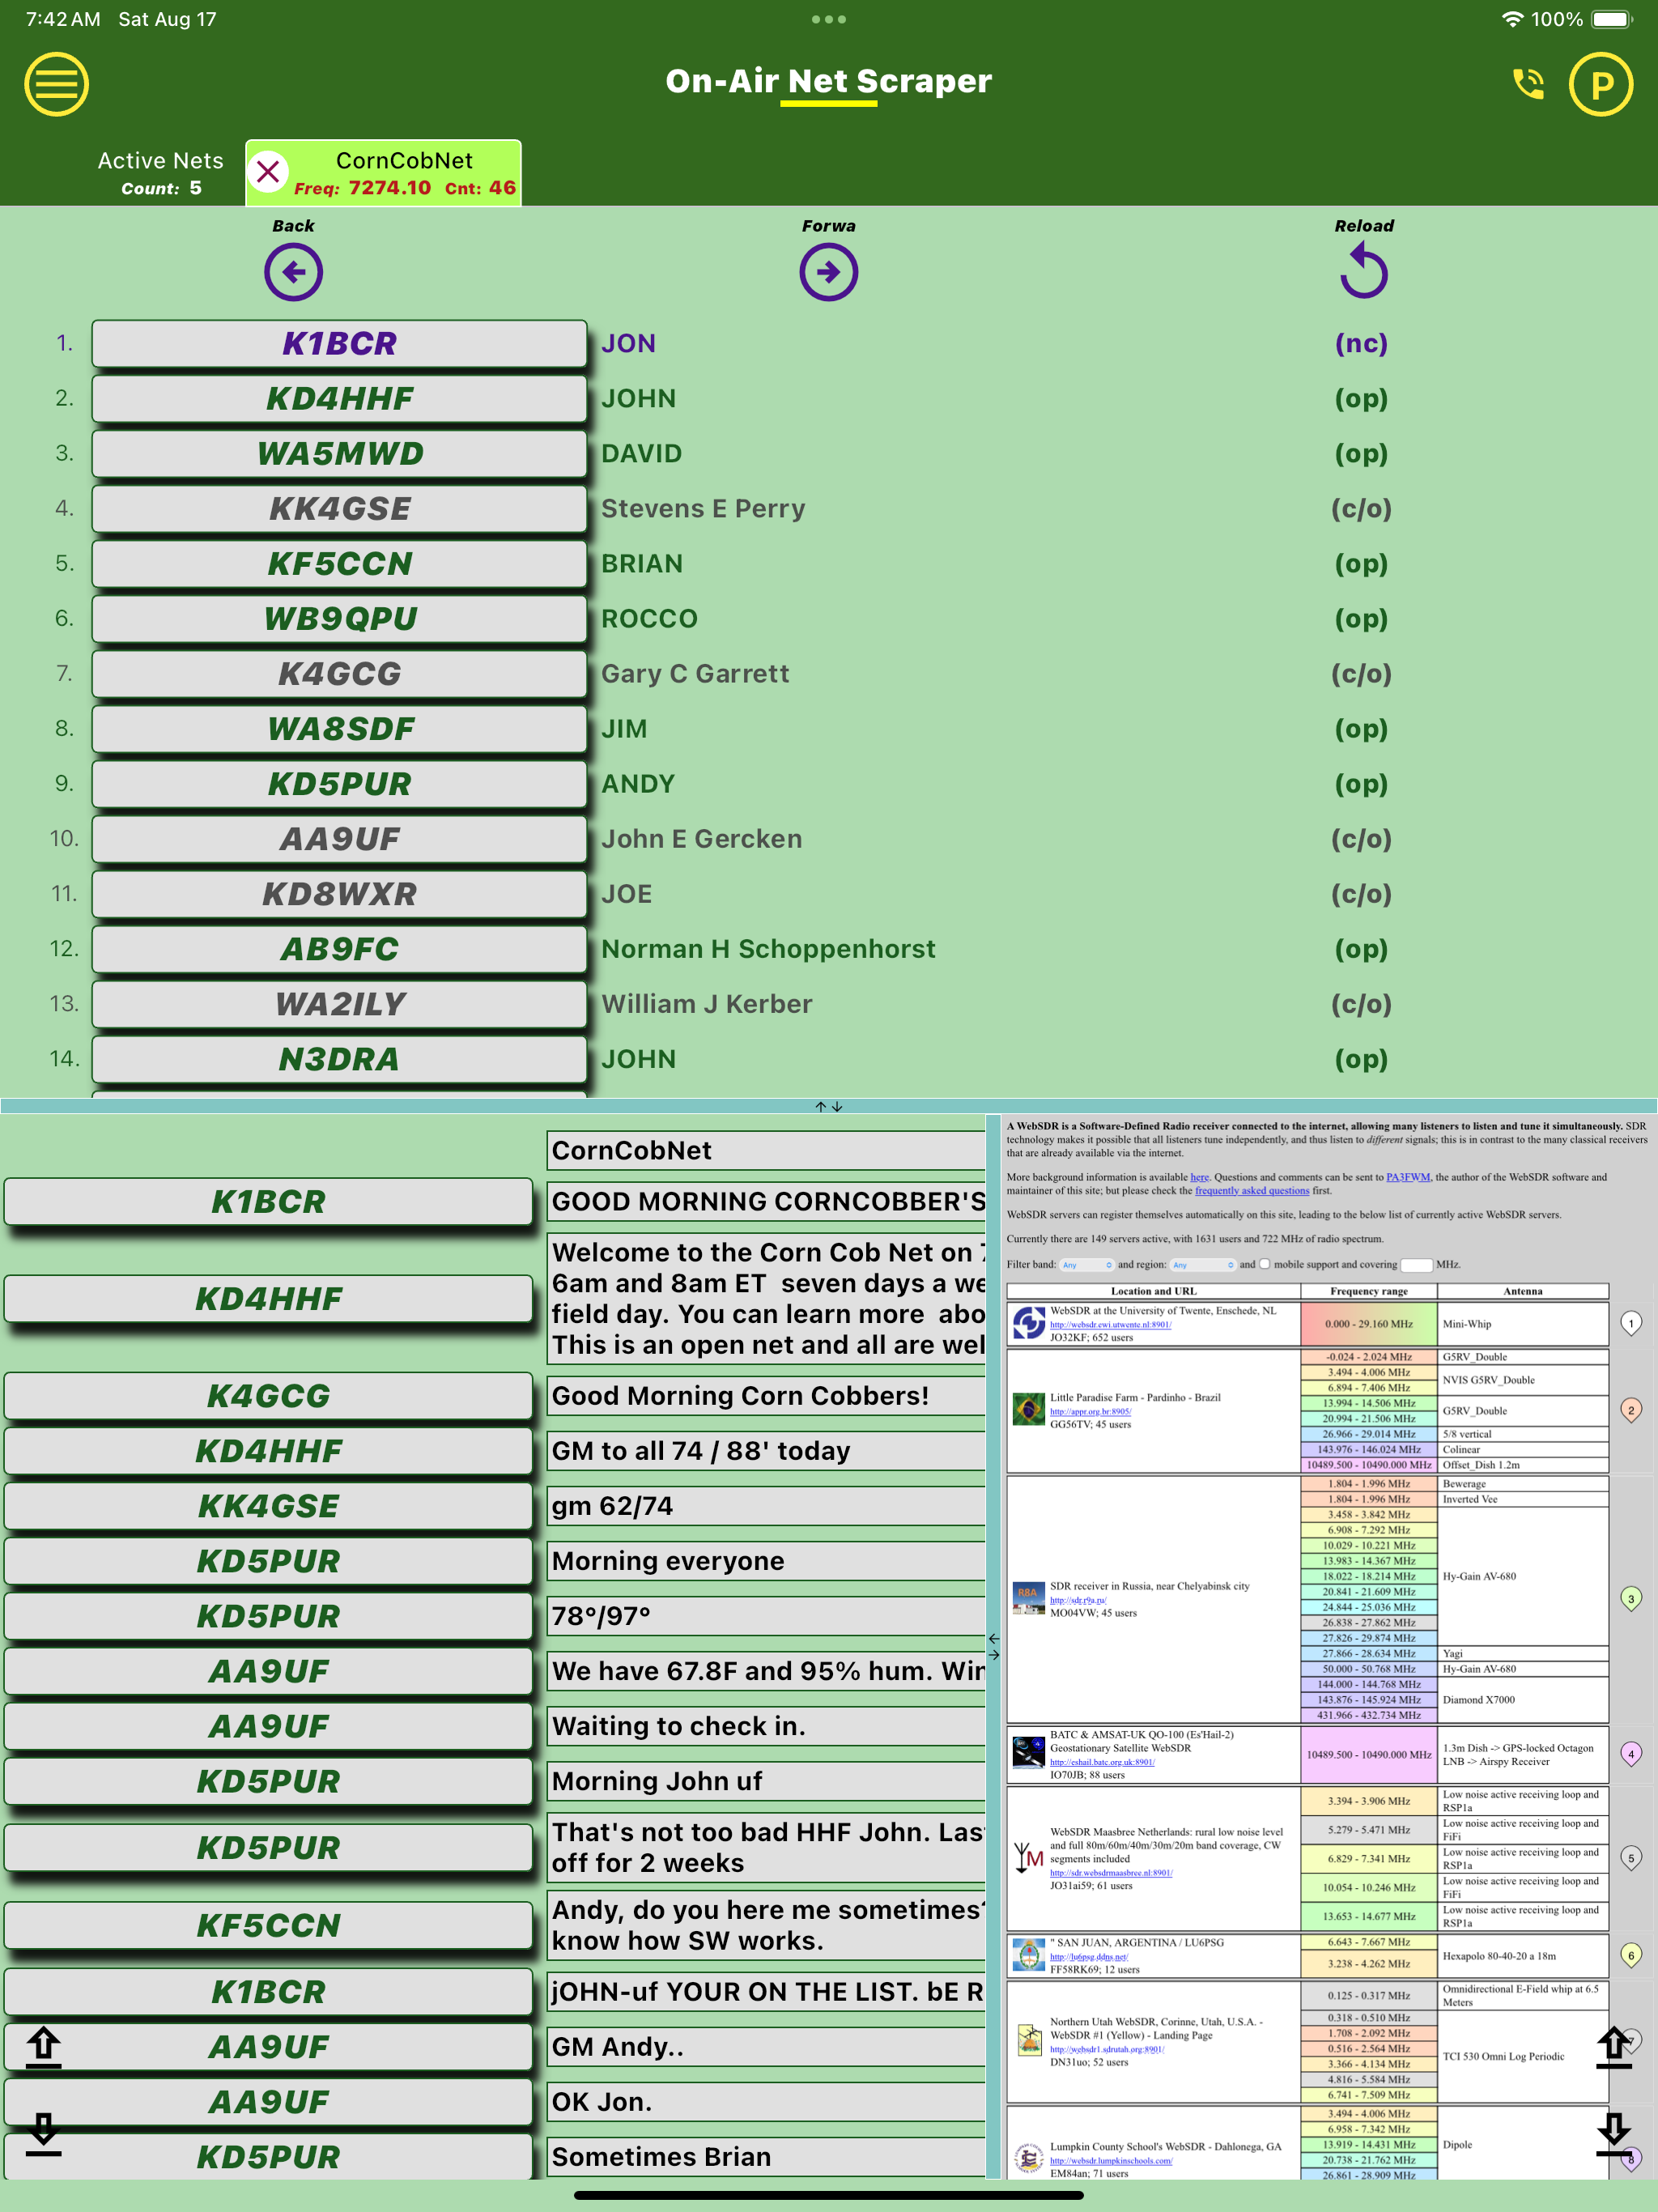
Task: Open the PA3FWM author link
Action: click(1407, 1177)
